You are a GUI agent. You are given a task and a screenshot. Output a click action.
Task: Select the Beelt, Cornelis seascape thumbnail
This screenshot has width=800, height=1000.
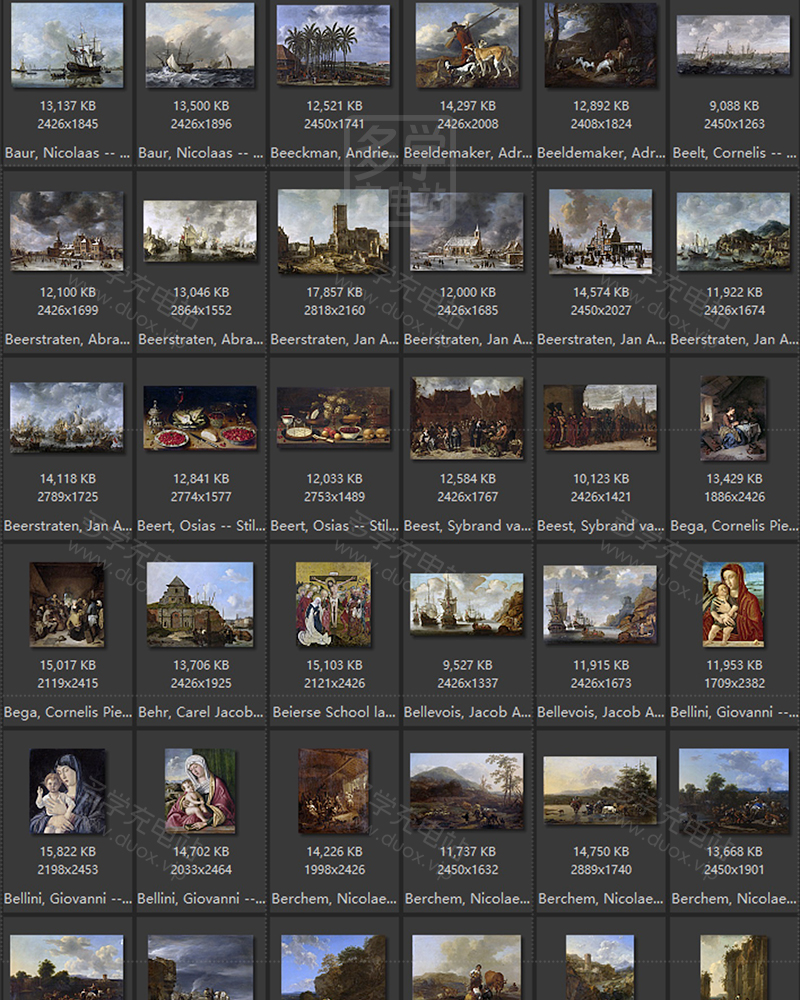click(x=733, y=46)
